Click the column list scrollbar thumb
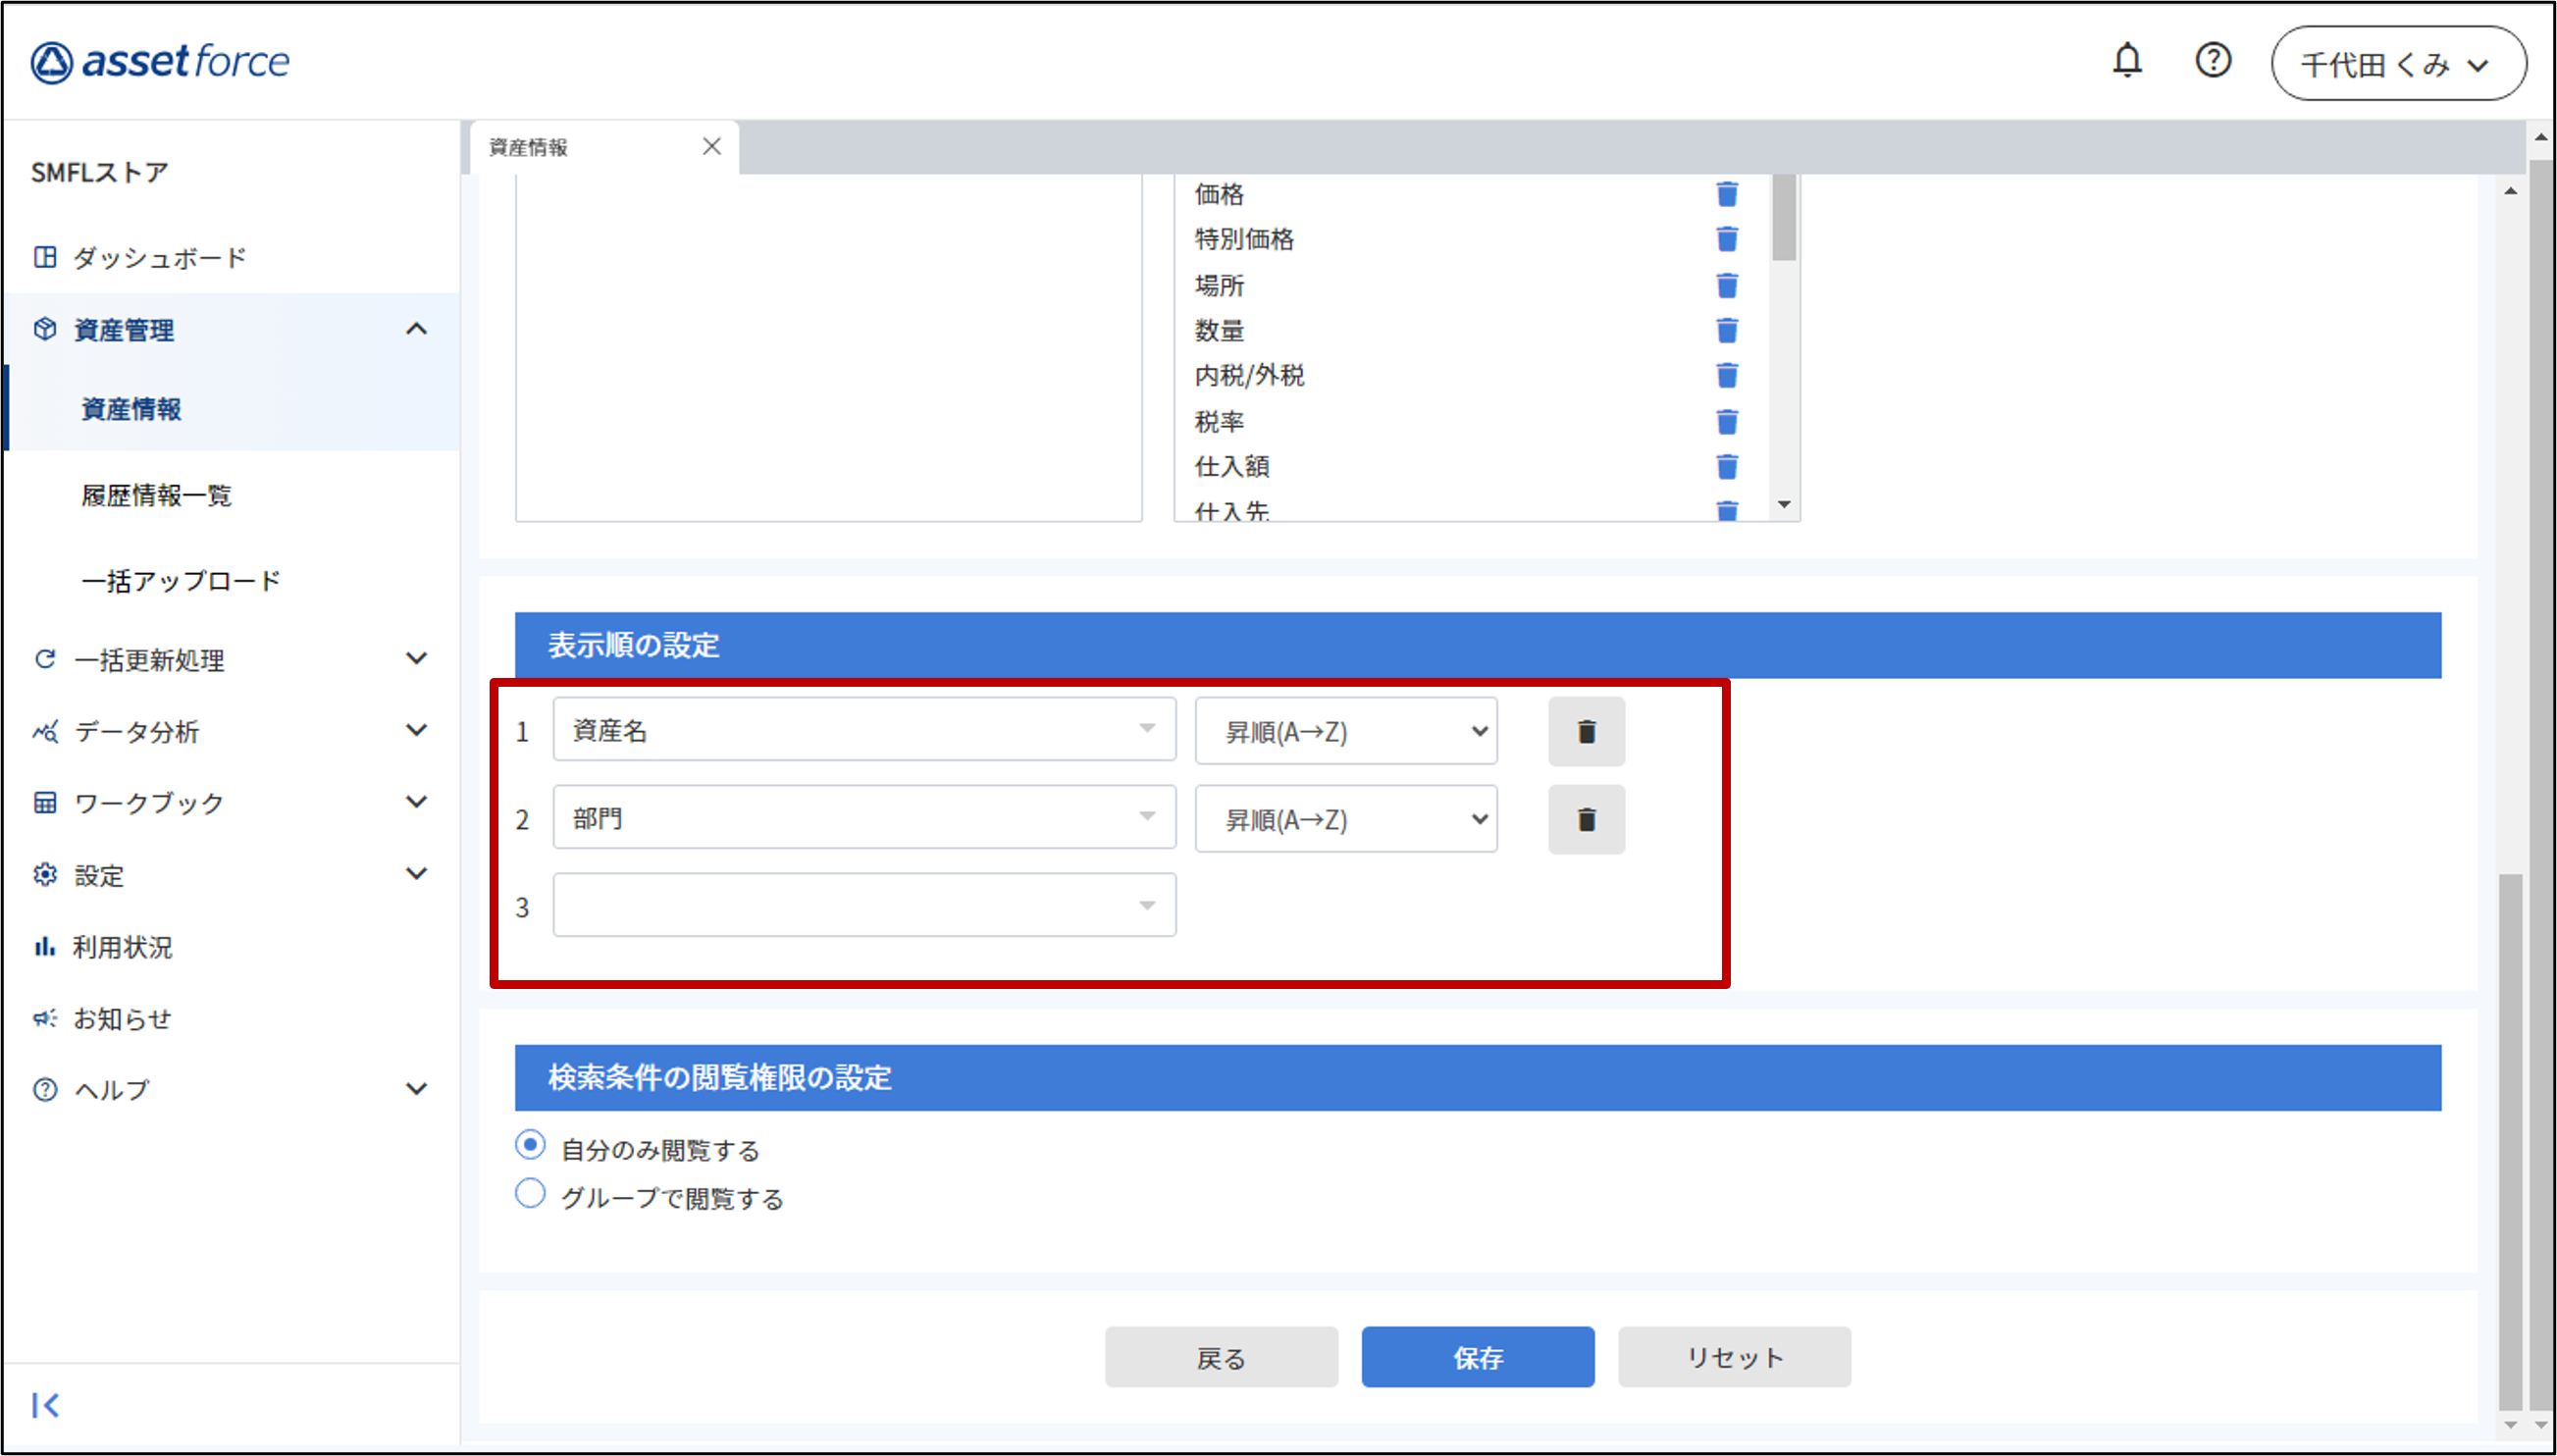Viewport: 2557px width, 1456px height. [x=1782, y=217]
